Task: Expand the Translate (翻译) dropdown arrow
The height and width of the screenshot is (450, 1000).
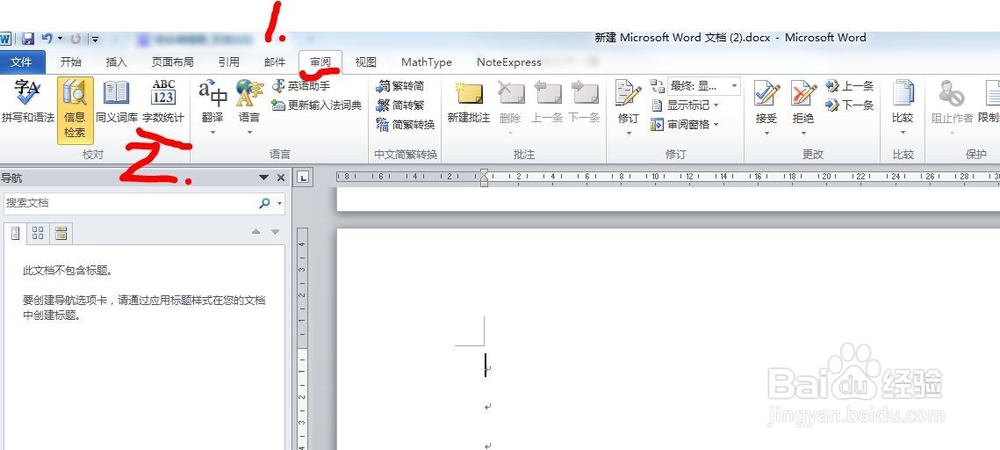Action: click(x=212, y=132)
